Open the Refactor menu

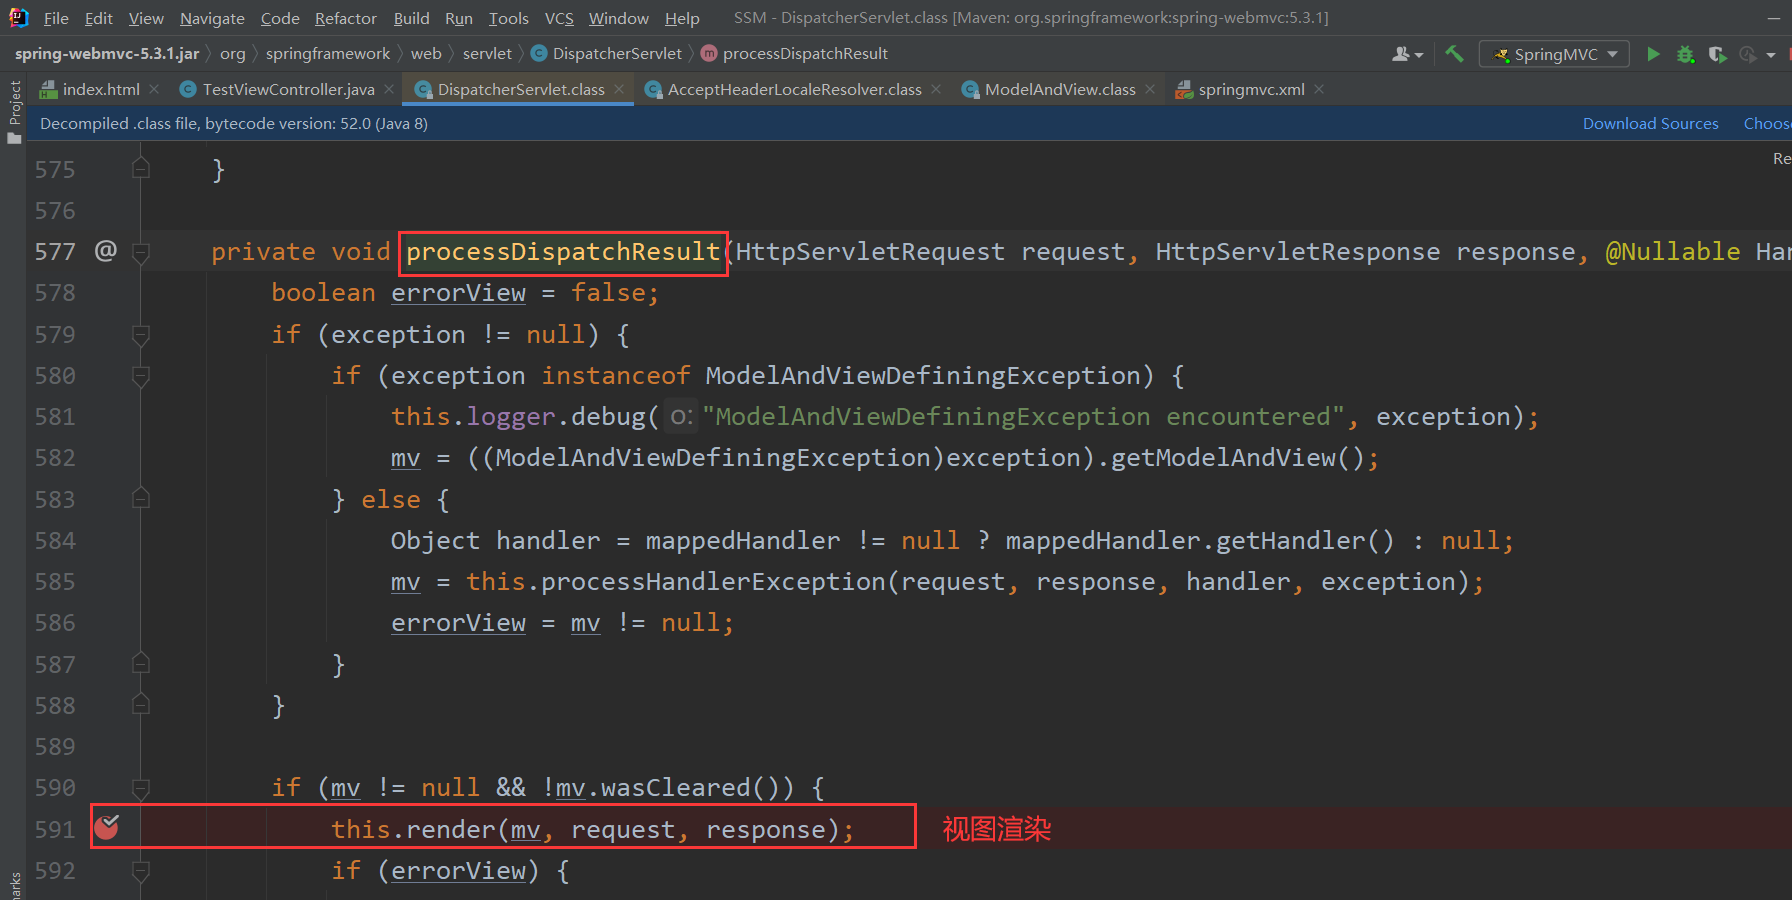point(346,18)
